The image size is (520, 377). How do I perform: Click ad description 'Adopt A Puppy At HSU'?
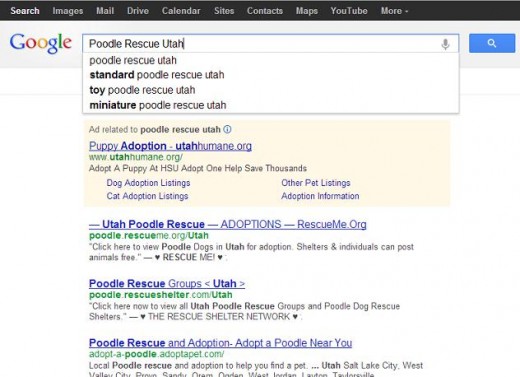(198, 168)
